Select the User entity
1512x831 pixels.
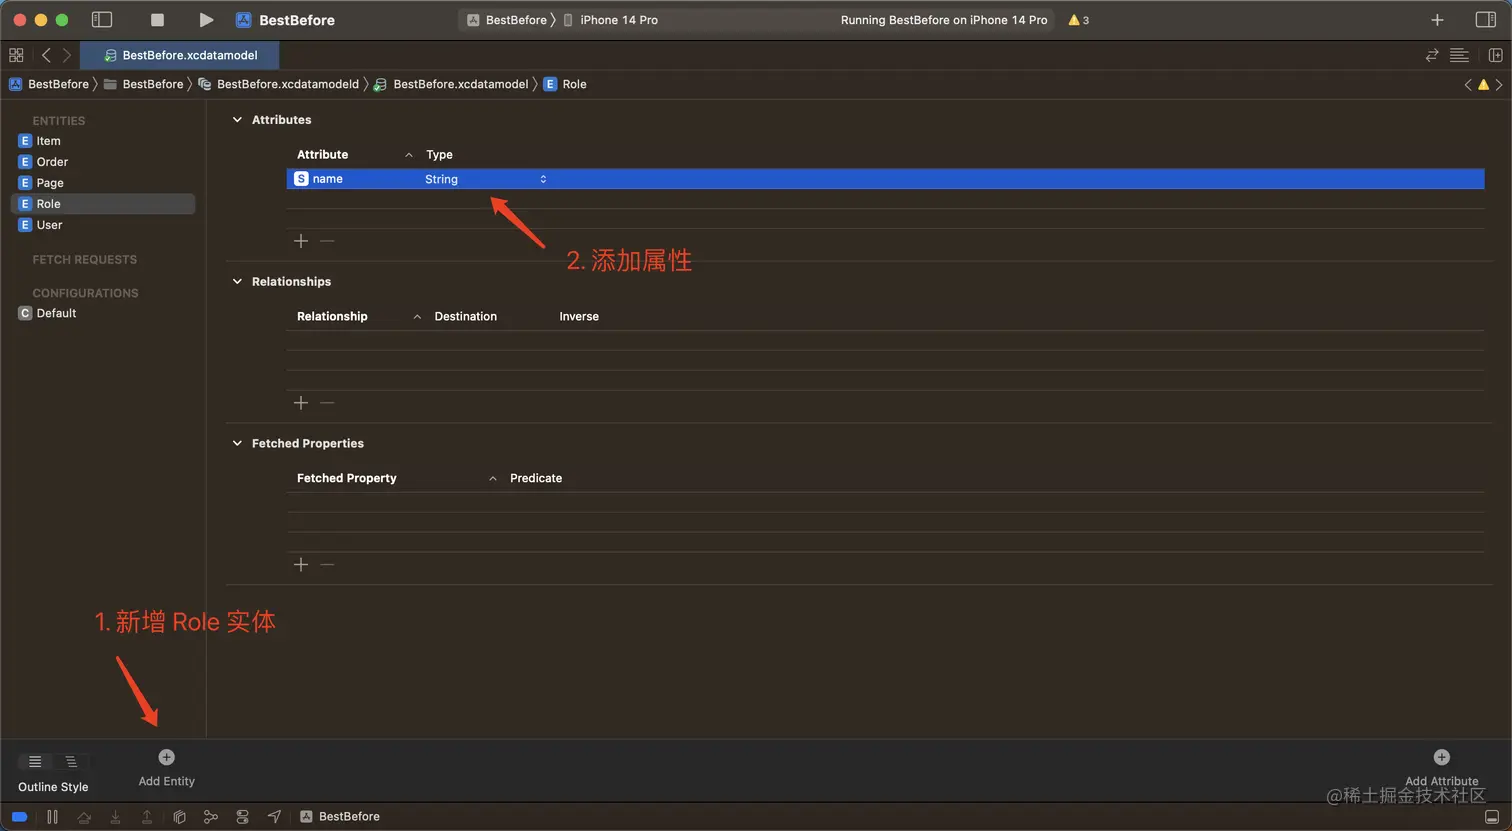(103, 225)
